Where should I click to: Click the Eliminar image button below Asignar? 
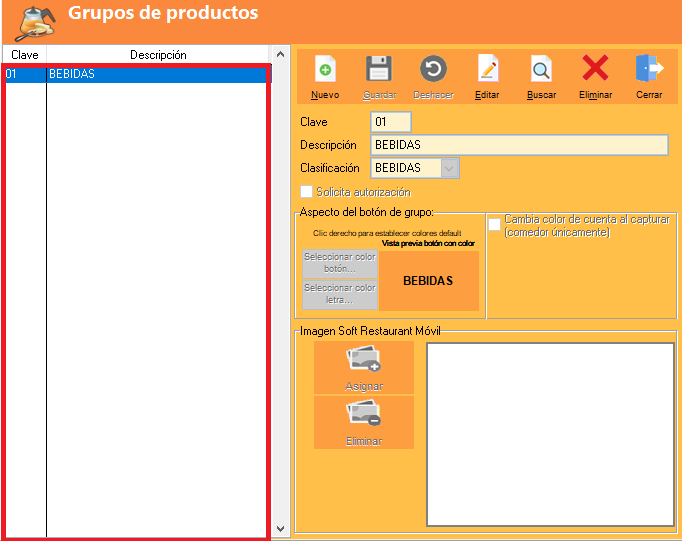coord(363,422)
